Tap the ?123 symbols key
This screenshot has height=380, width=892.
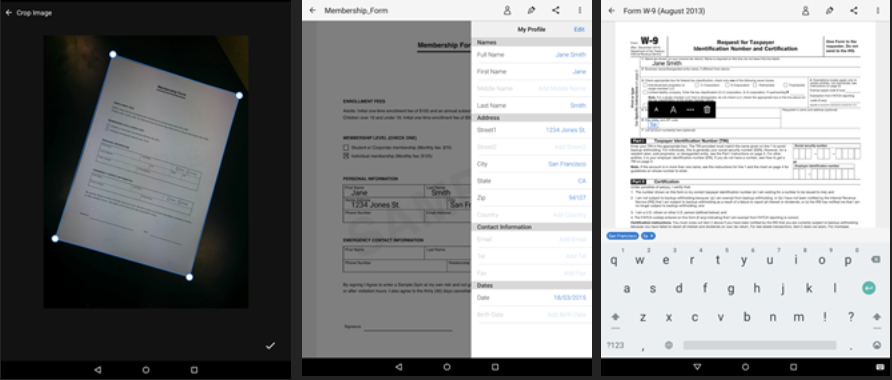pyautogui.click(x=615, y=345)
